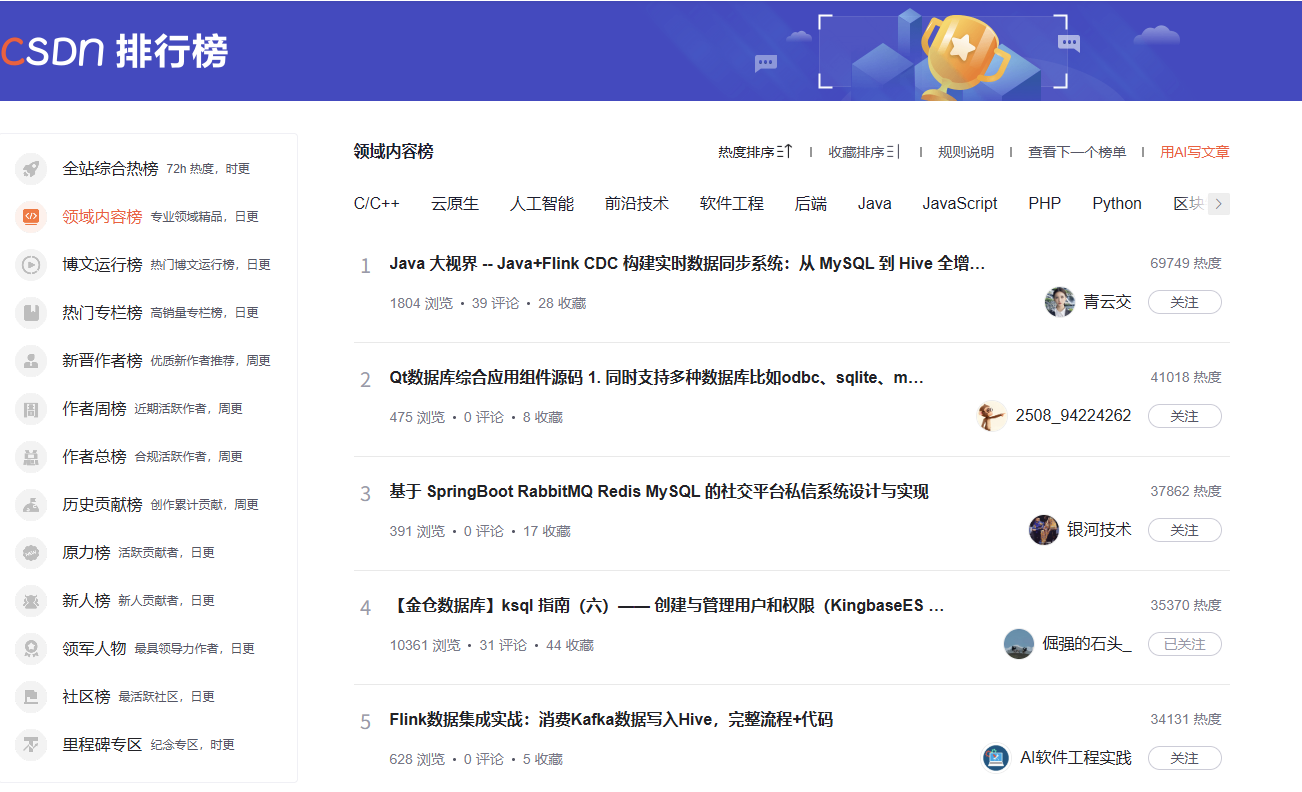Screen dimensions: 1302x792
Task: Sort list by 收藏排序
Action: [x=864, y=152]
